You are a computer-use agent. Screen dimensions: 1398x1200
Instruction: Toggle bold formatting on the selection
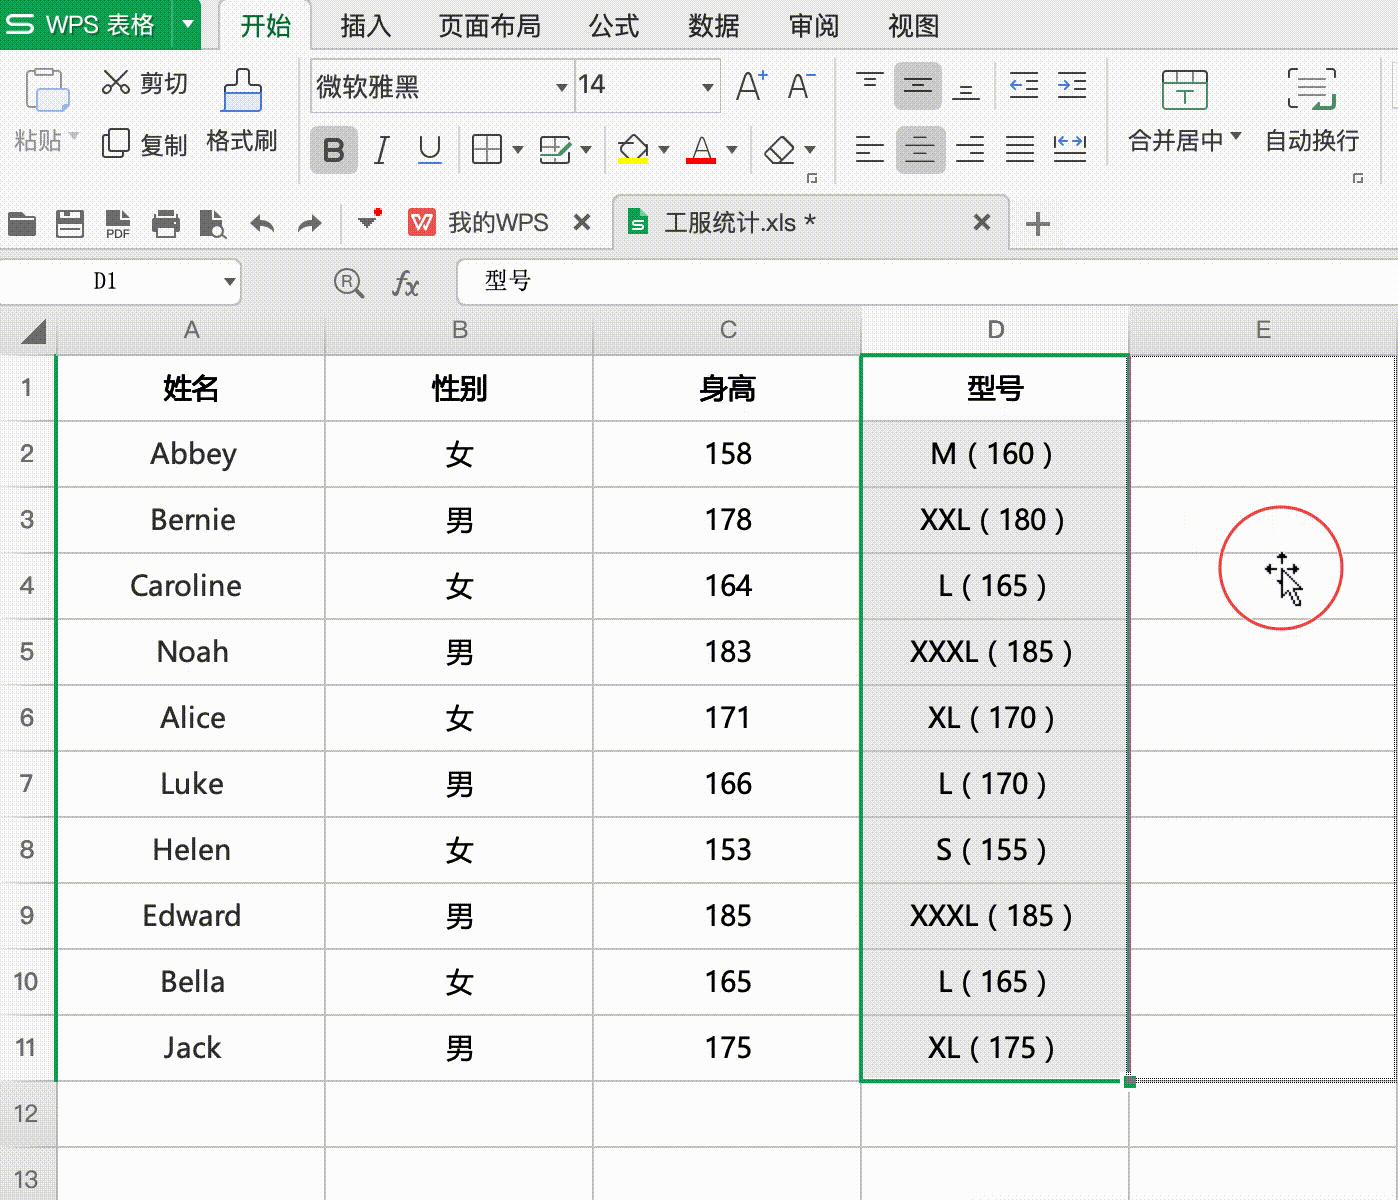[x=333, y=150]
